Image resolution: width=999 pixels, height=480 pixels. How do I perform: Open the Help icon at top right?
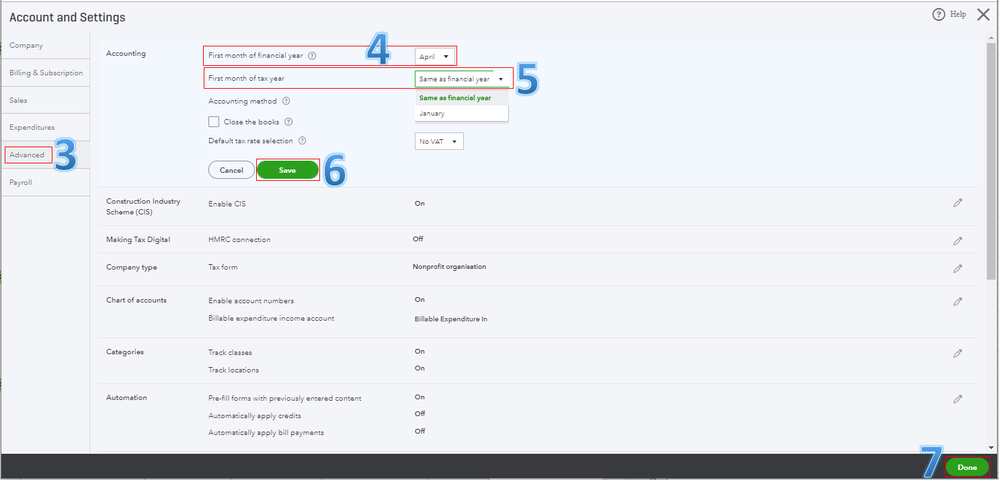[938, 15]
